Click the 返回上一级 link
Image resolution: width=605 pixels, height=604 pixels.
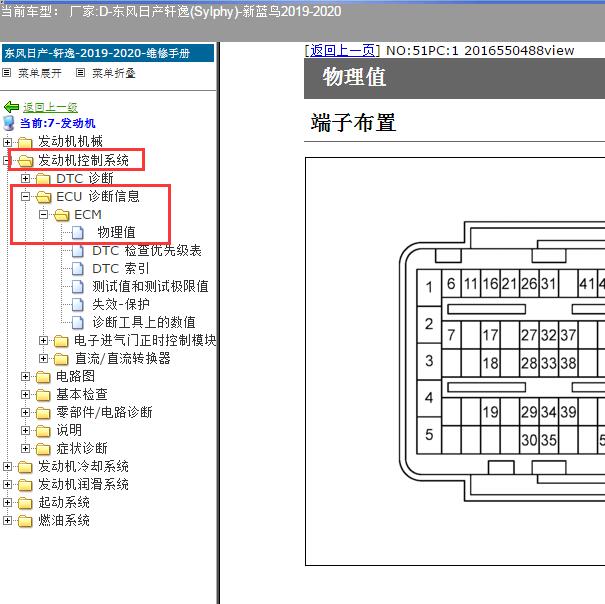pyautogui.click(x=50, y=107)
